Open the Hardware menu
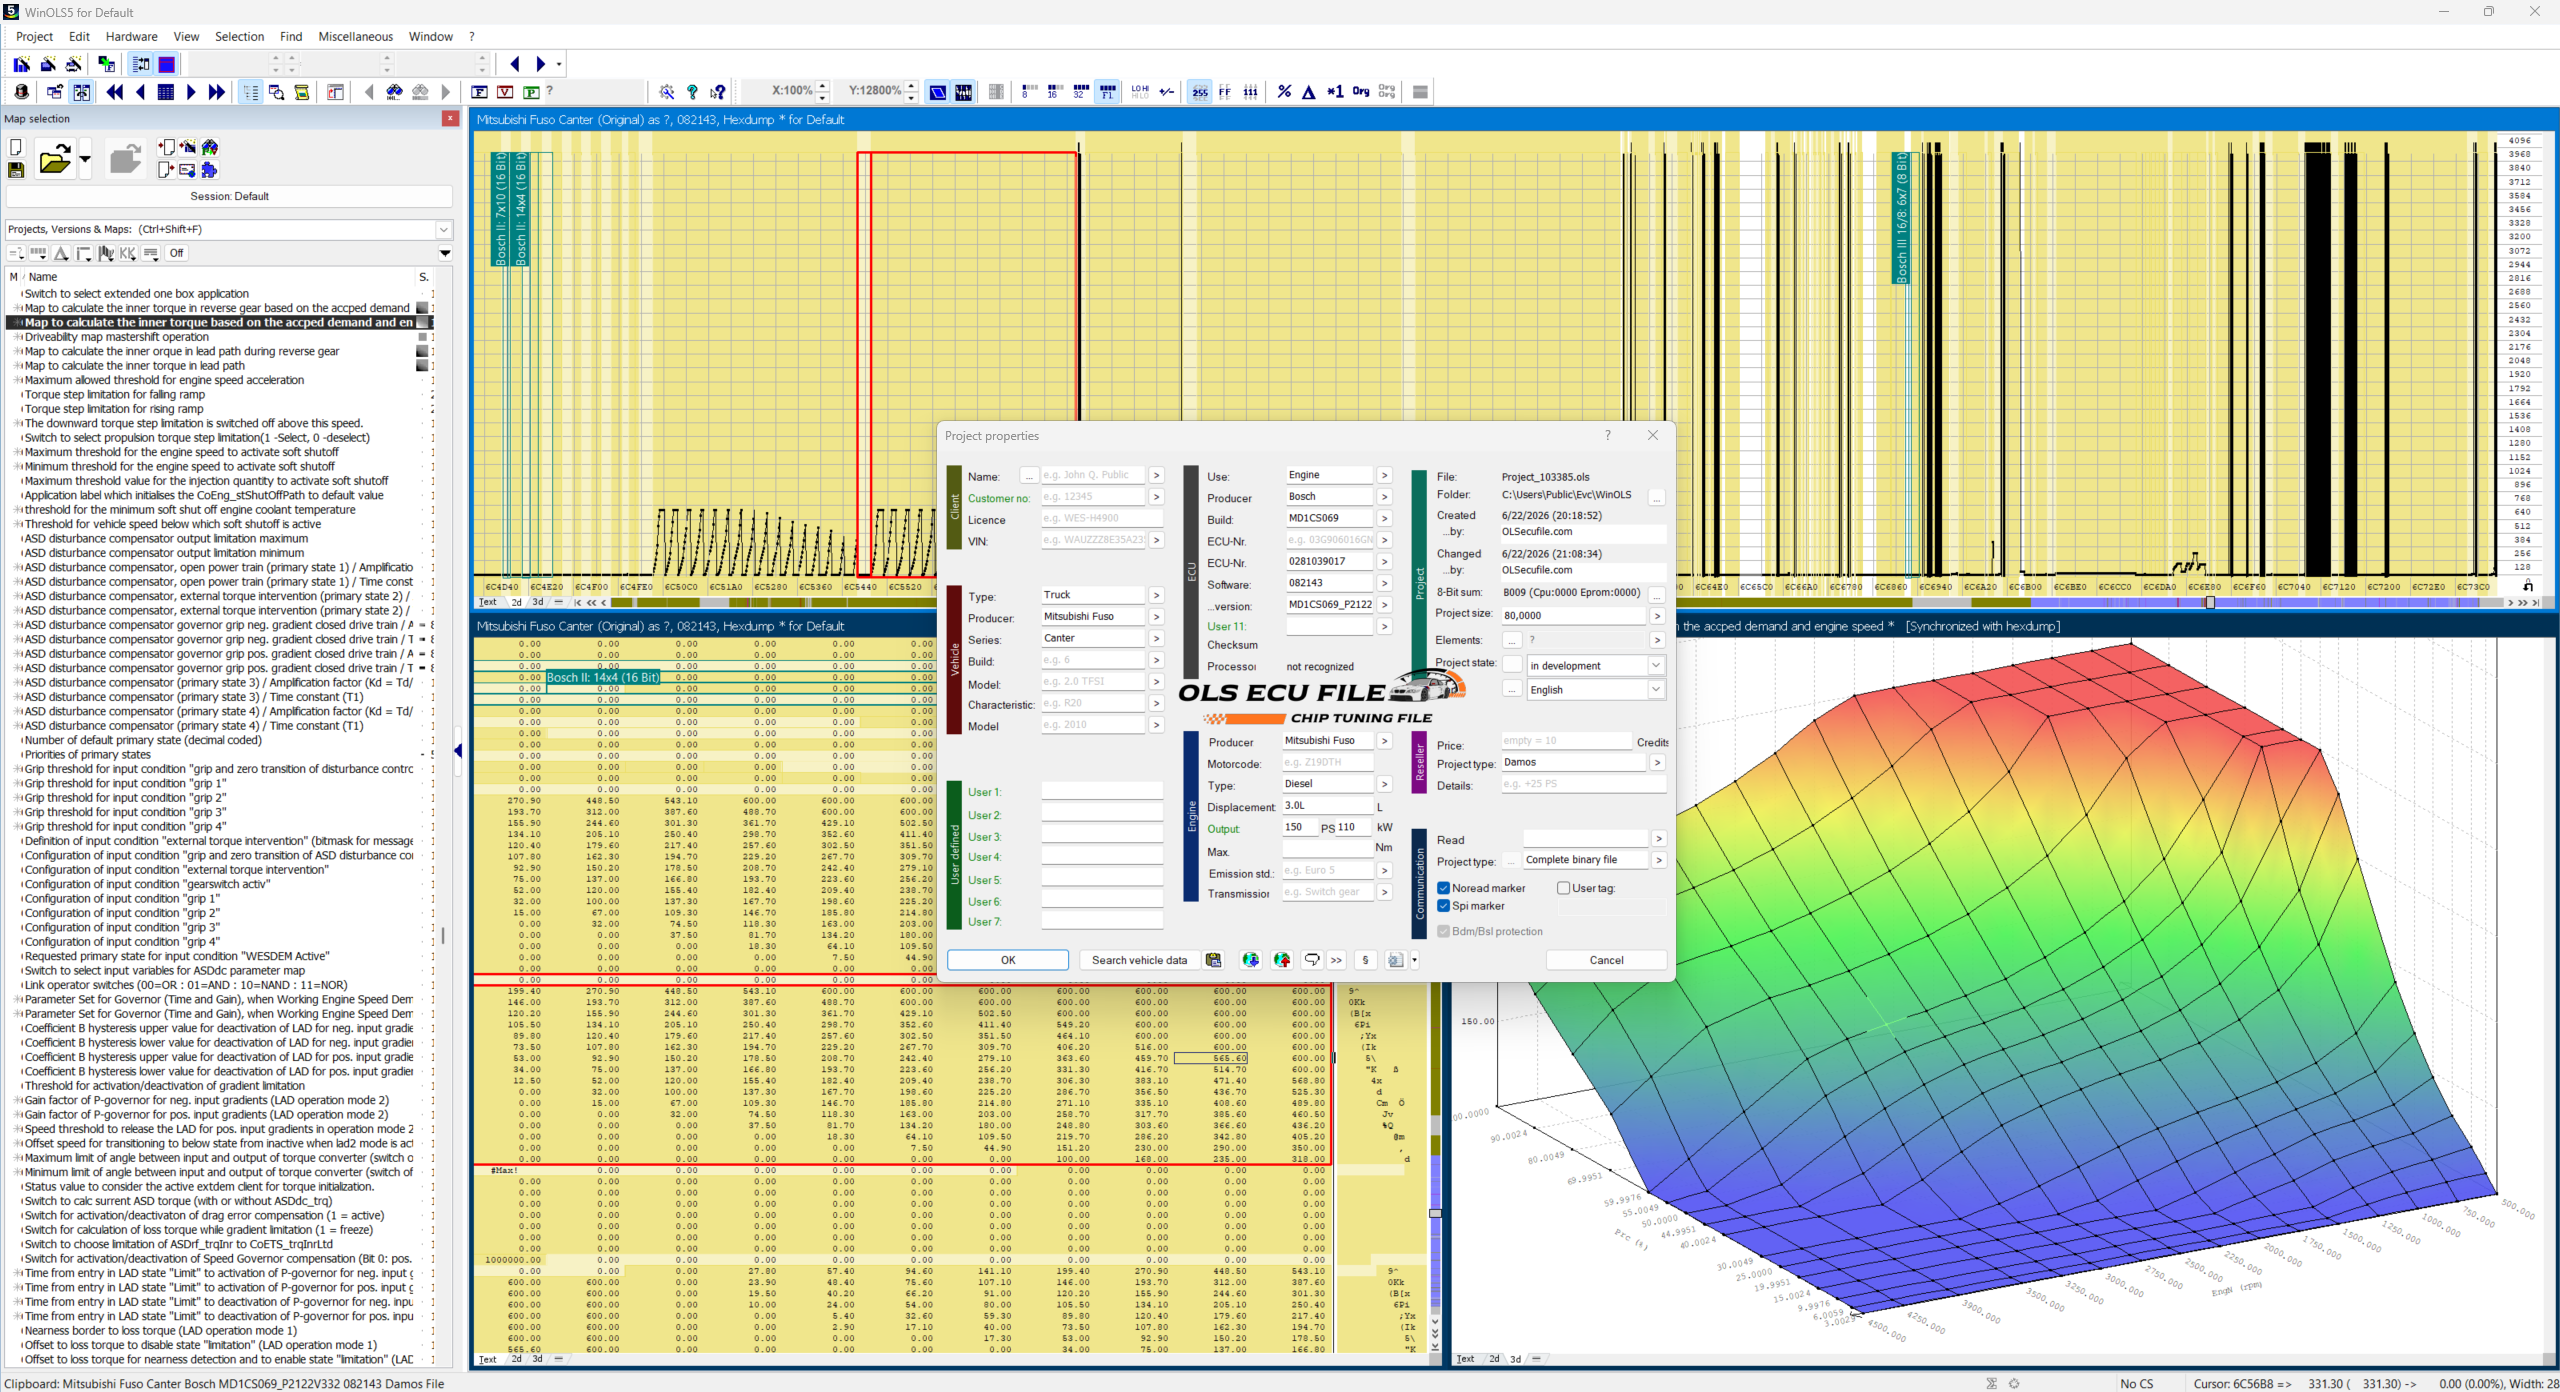2560x1392 pixels. [131, 37]
